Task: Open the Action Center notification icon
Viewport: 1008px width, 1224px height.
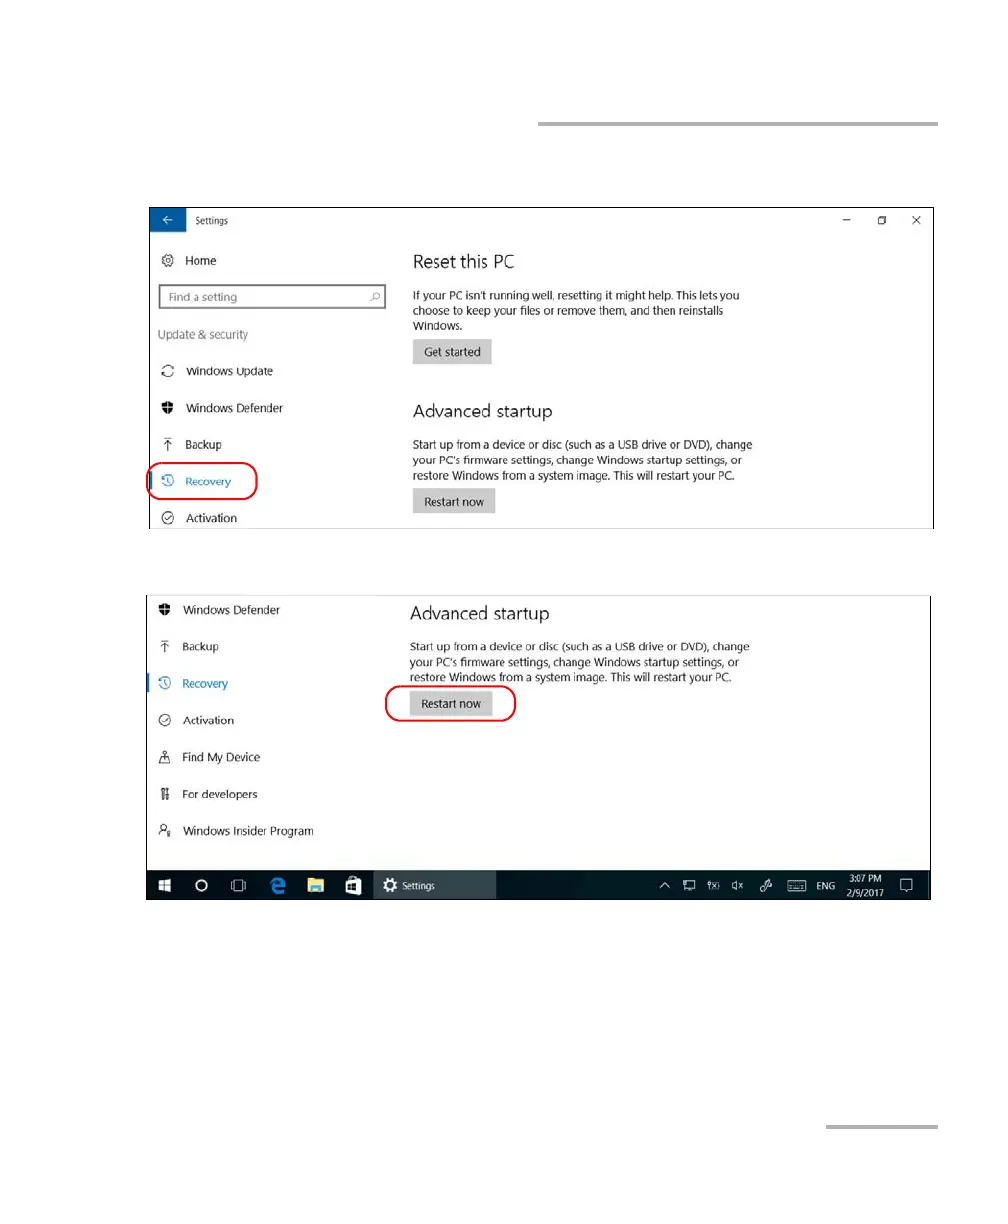Action: tap(906, 885)
